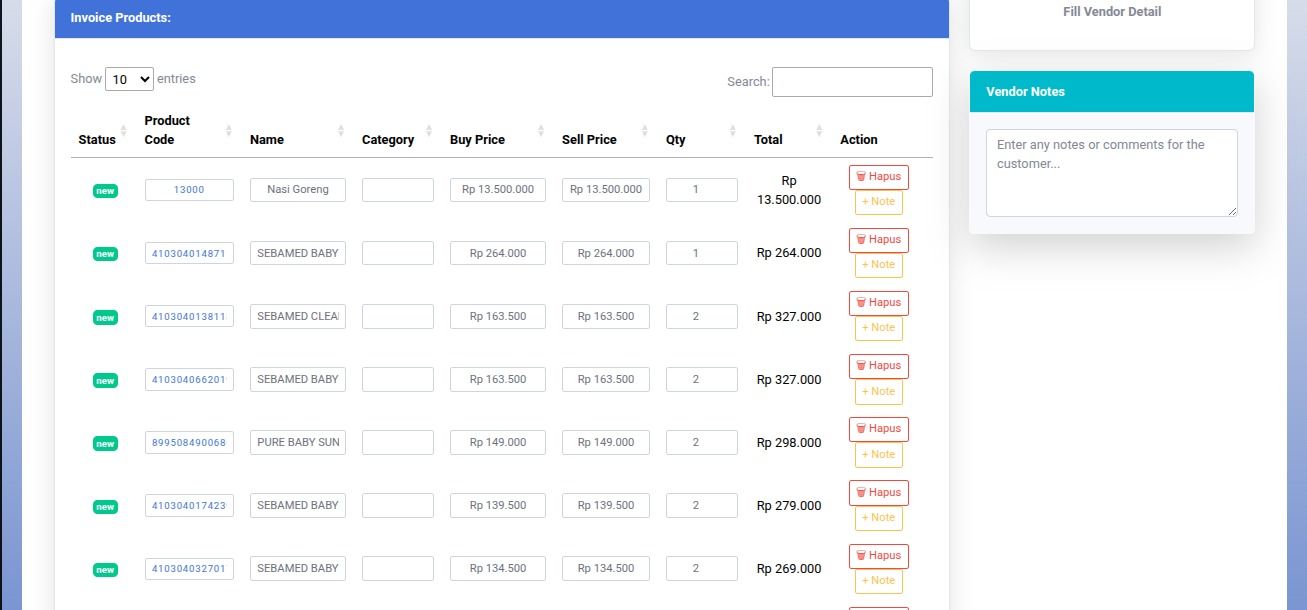Screen dimensions: 1307x610
Task: Click the table Search field
Action: pos(852,82)
